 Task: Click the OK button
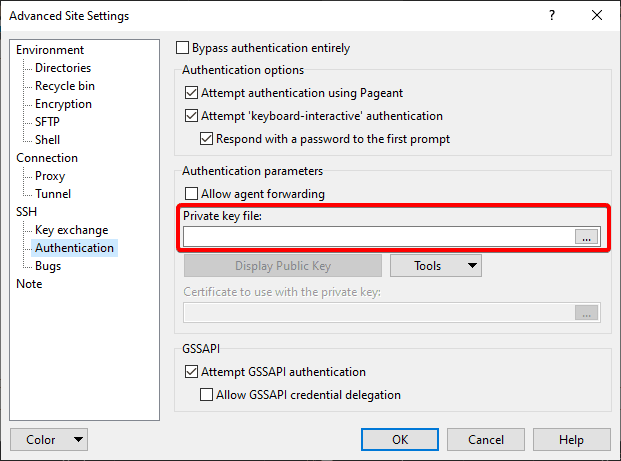click(x=400, y=440)
